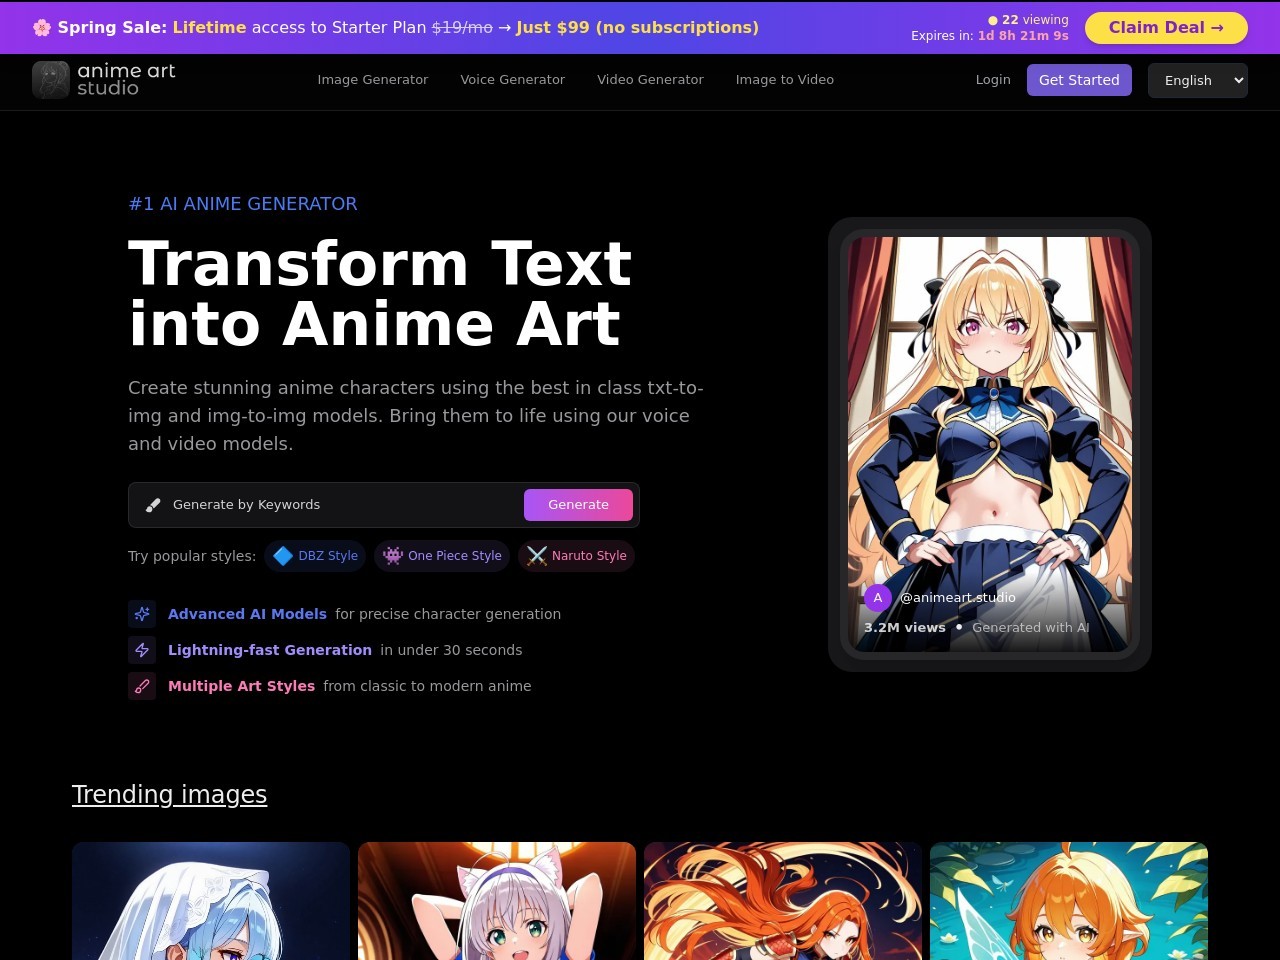Click 'Advanced AI Models' feature text
Viewport: 1280px width, 960px height.
point(247,614)
